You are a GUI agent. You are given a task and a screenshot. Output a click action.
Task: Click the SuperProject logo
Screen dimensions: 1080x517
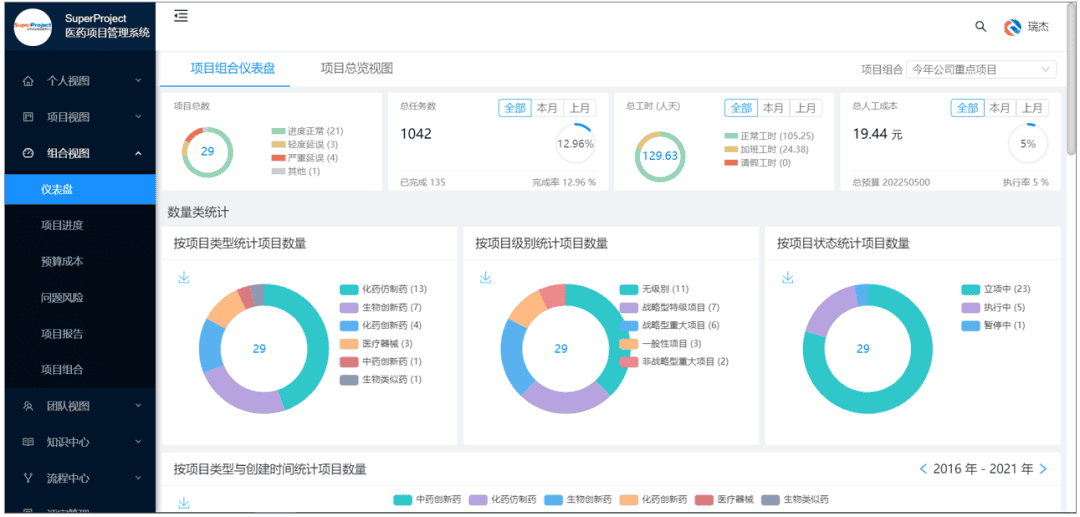pos(33,27)
